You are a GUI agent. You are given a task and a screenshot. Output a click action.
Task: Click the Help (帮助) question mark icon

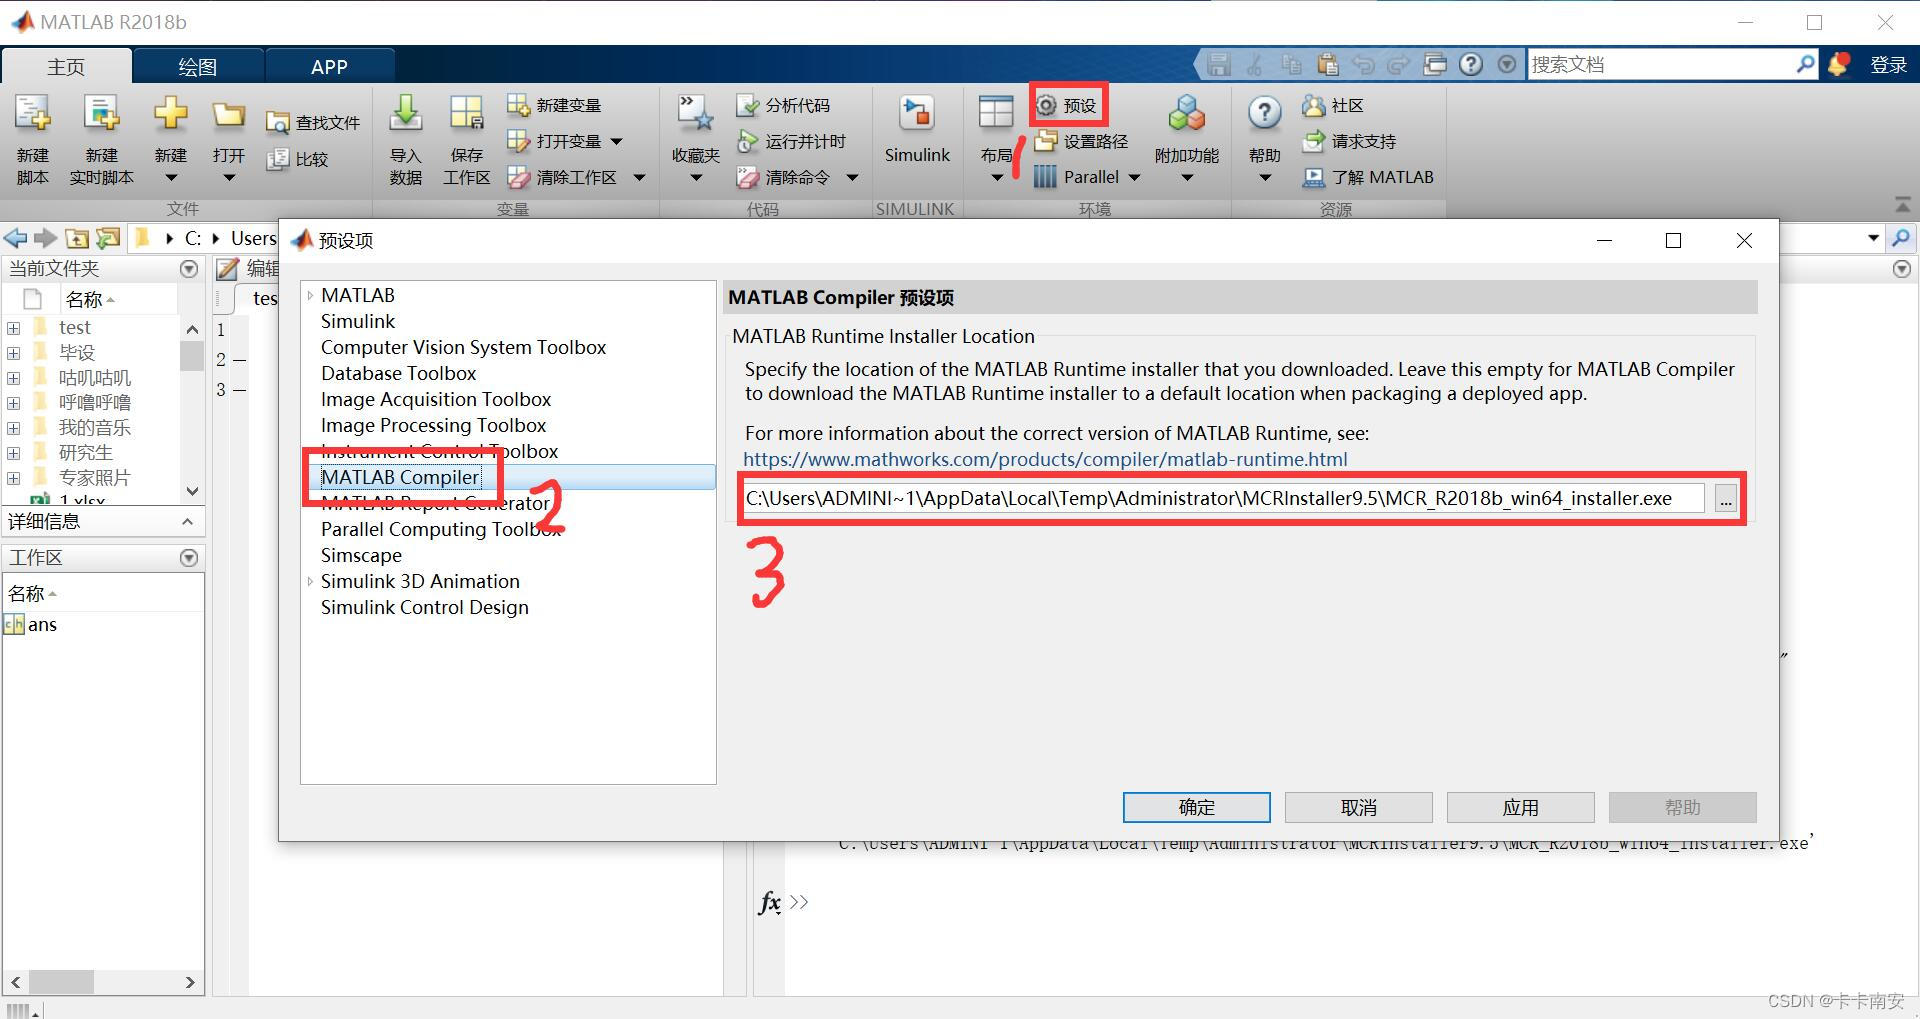pyautogui.click(x=1264, y=114)
